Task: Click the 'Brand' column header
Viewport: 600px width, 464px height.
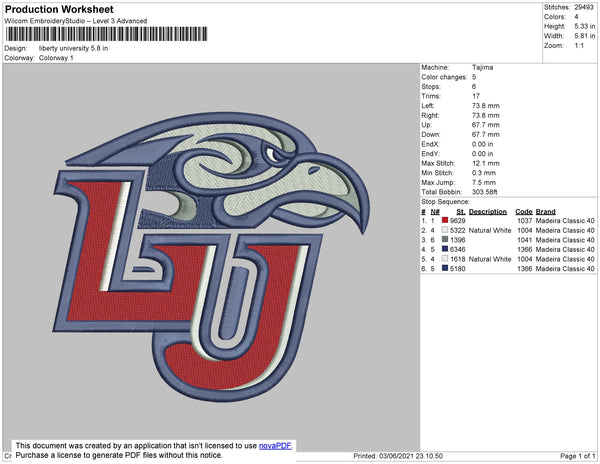Action: coord(546,212)
